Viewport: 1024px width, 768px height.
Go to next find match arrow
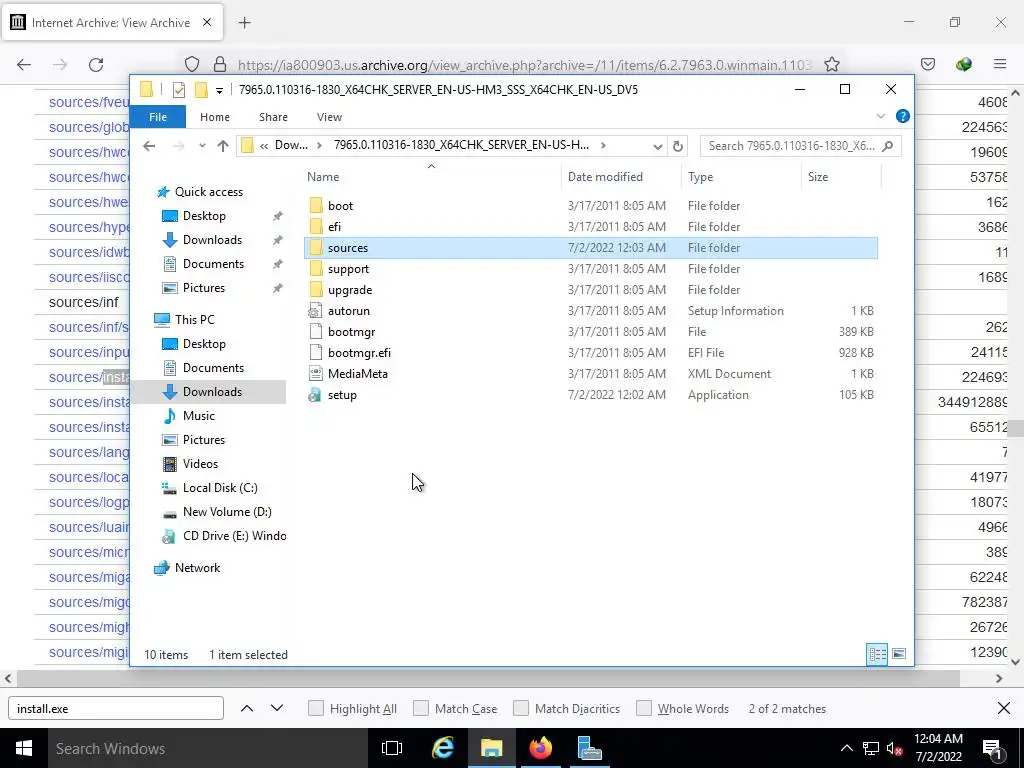[x=277, y=708]
